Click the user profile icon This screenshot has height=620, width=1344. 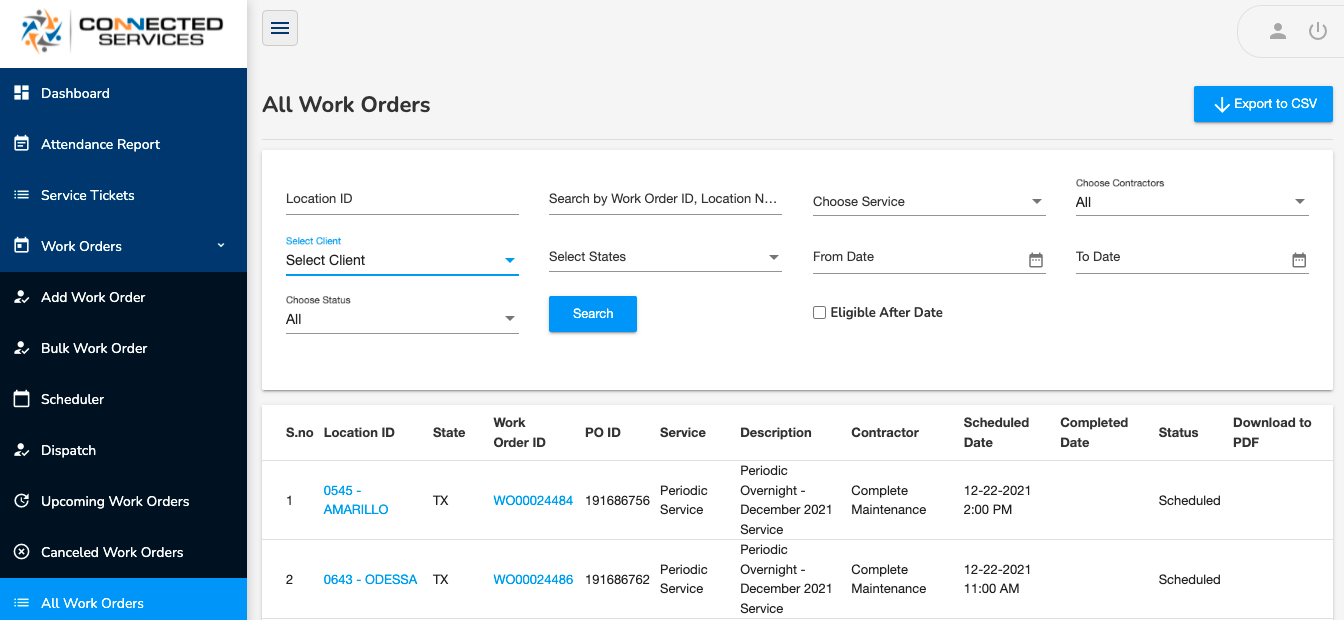coord(1278,31)
